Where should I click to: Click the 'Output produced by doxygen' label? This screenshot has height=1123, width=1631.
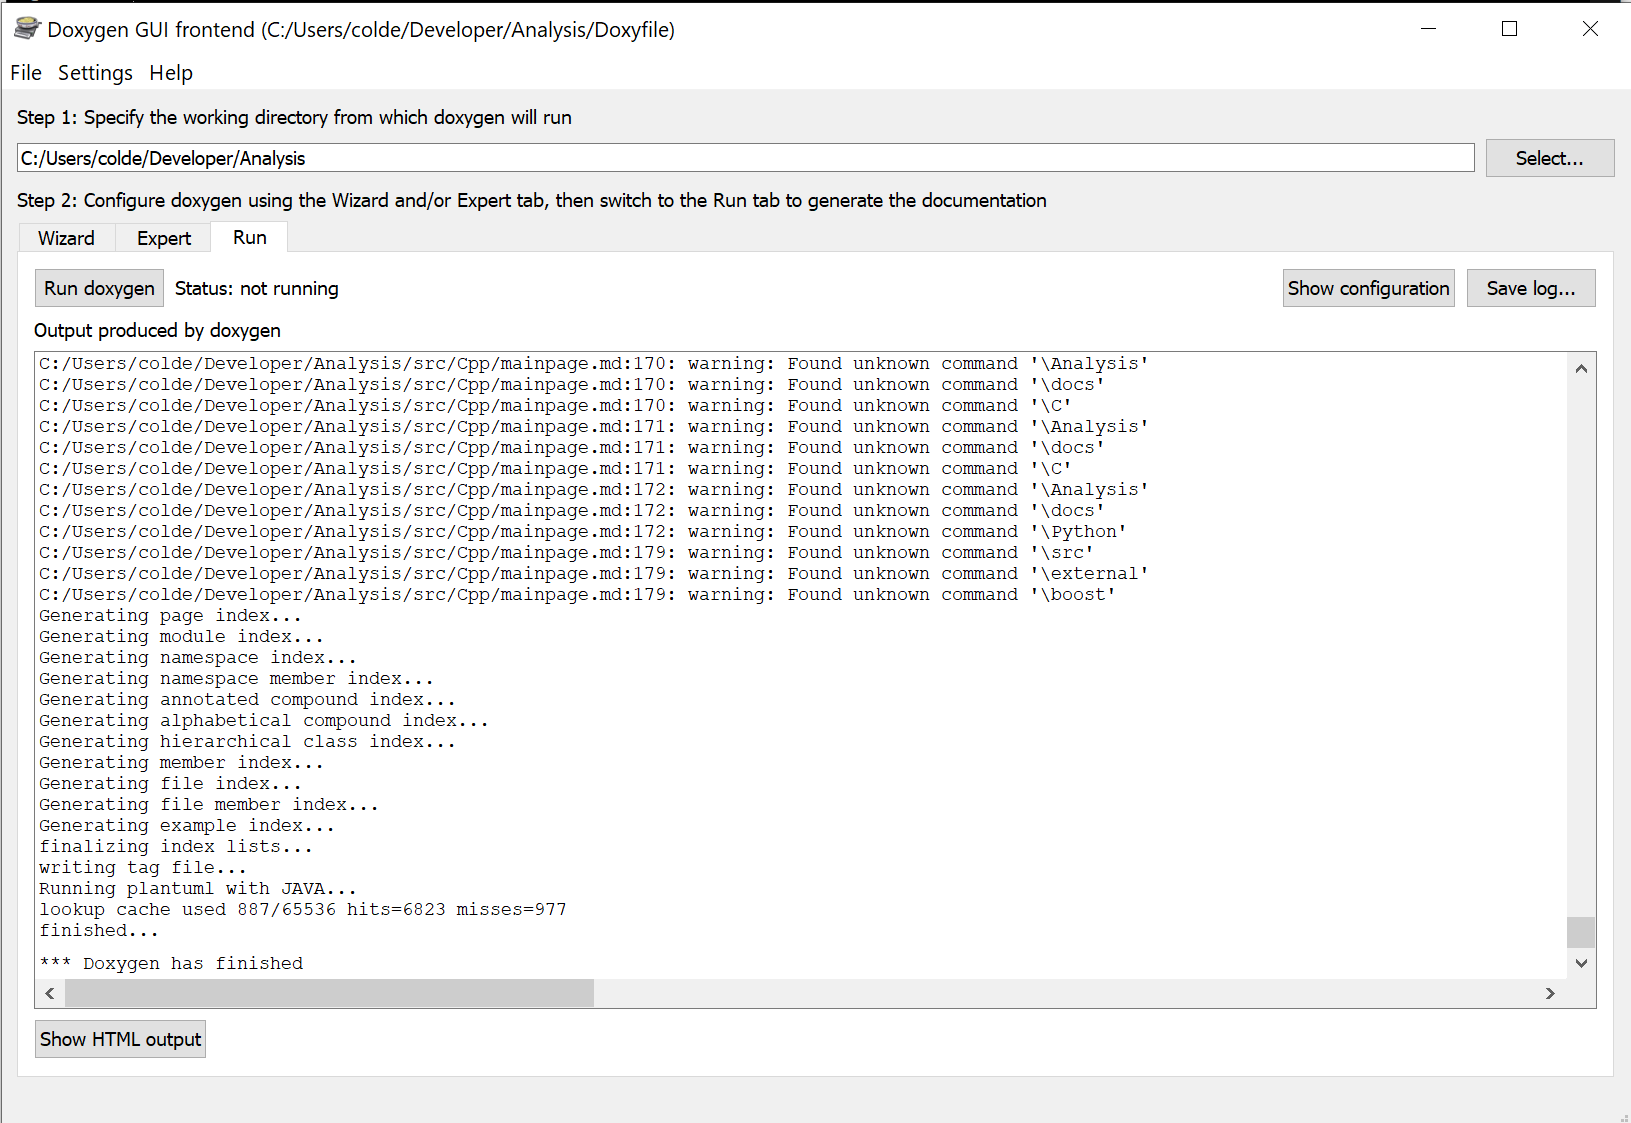tap(157, 330)
